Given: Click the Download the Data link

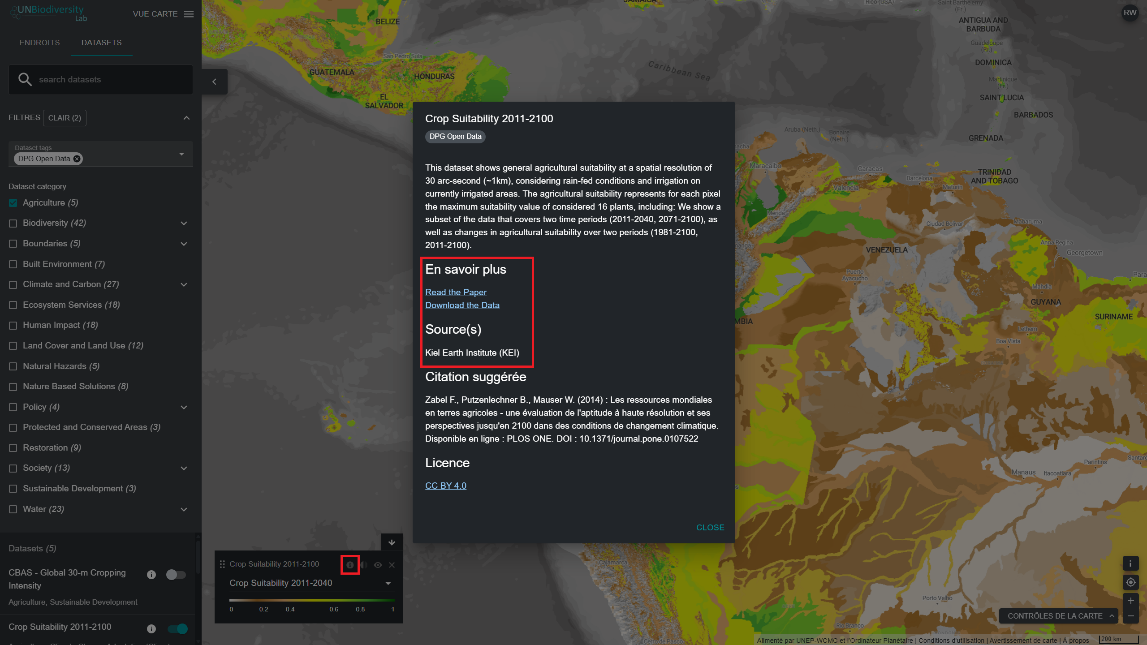Looking at the screenshot, I should coord(462,305).
